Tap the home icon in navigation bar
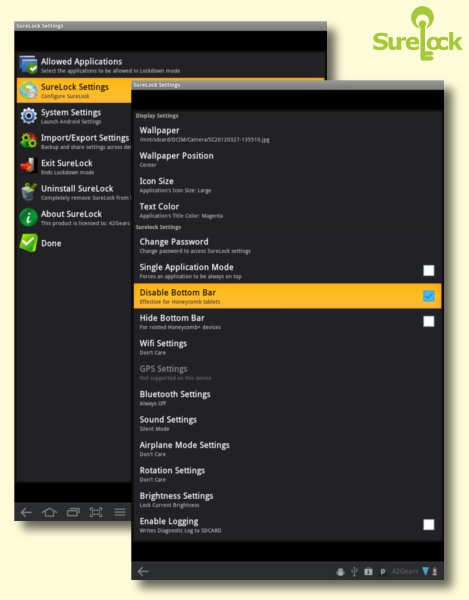 (x=49, y=512)
